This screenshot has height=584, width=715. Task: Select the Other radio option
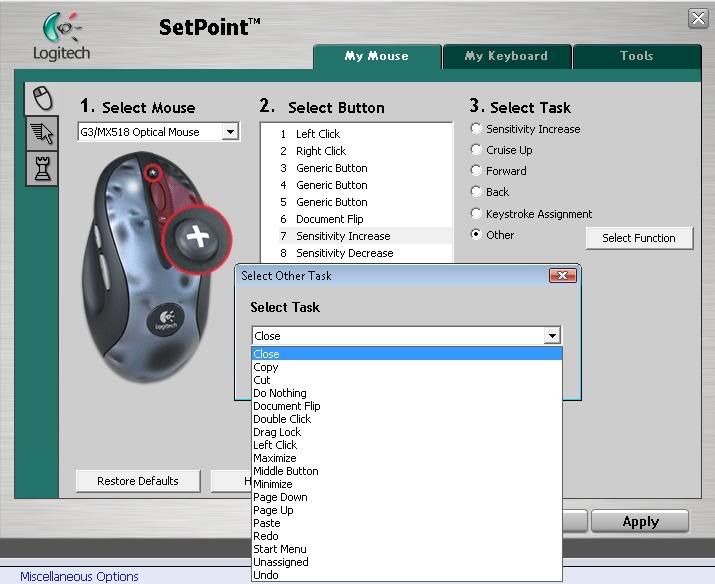pos(476,234)
